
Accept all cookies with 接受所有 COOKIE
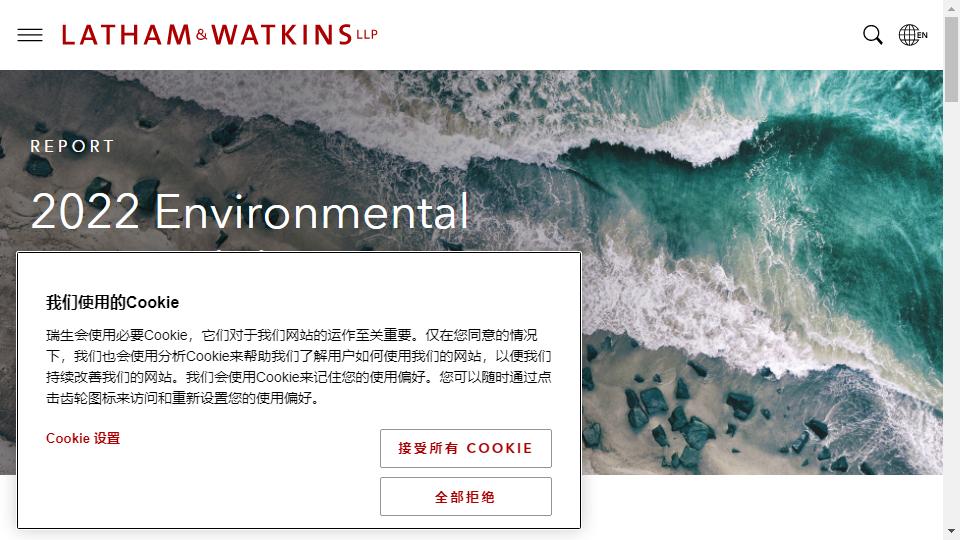(x=466, y=448)
